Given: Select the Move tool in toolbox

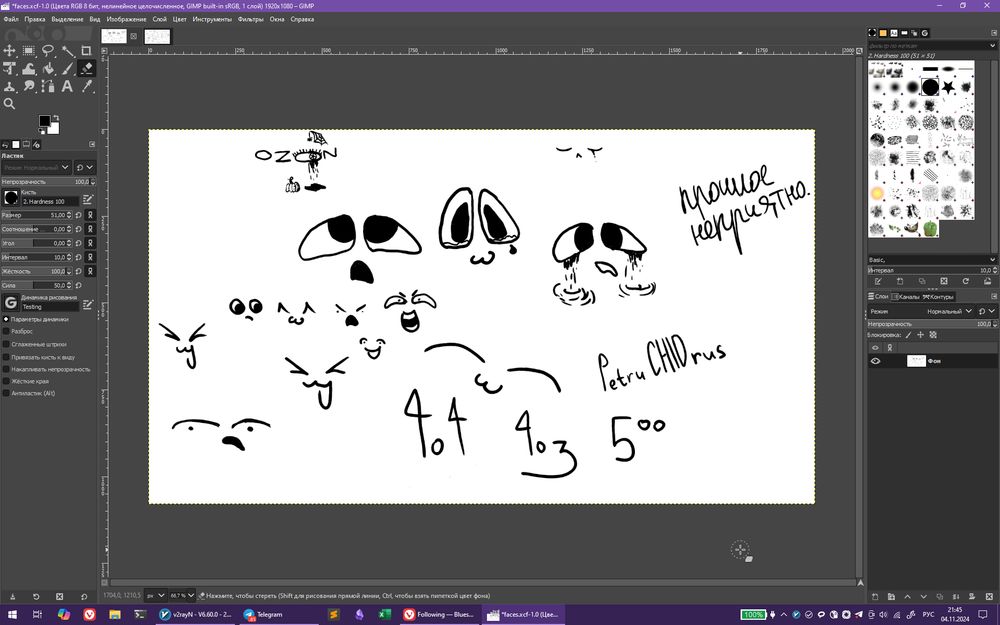Looking at the screenshot, I should coord(10,50).
